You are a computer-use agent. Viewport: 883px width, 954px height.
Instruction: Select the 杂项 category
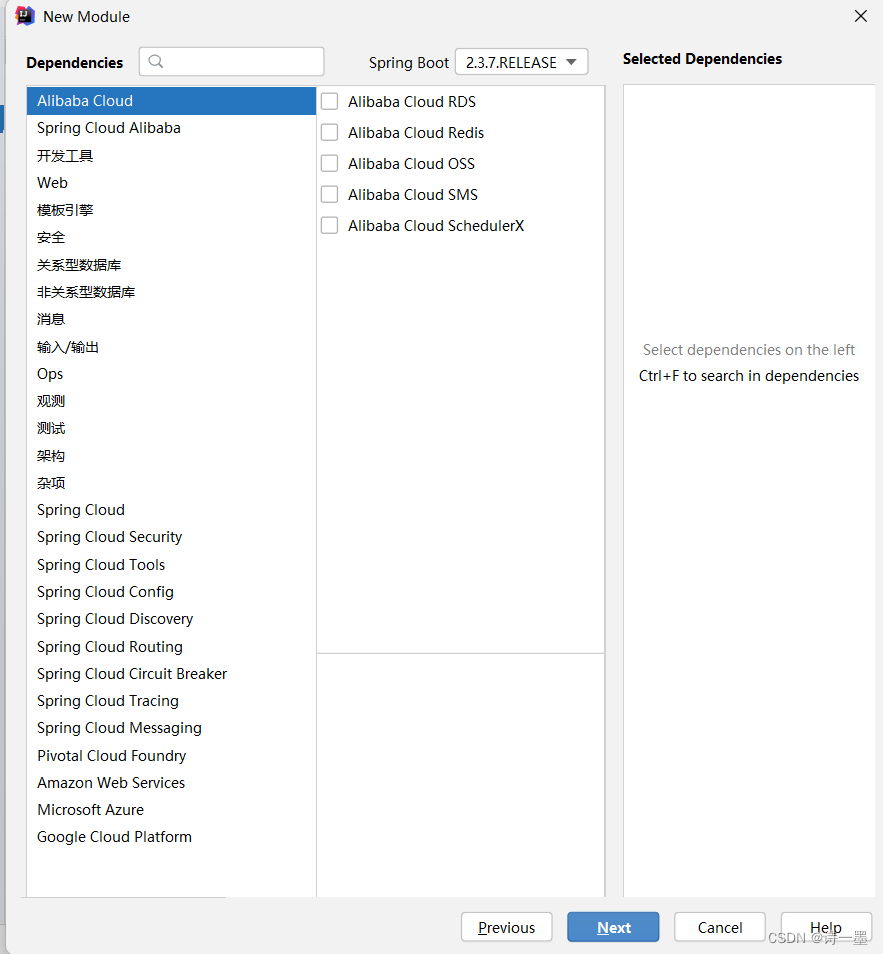point(171,483)
